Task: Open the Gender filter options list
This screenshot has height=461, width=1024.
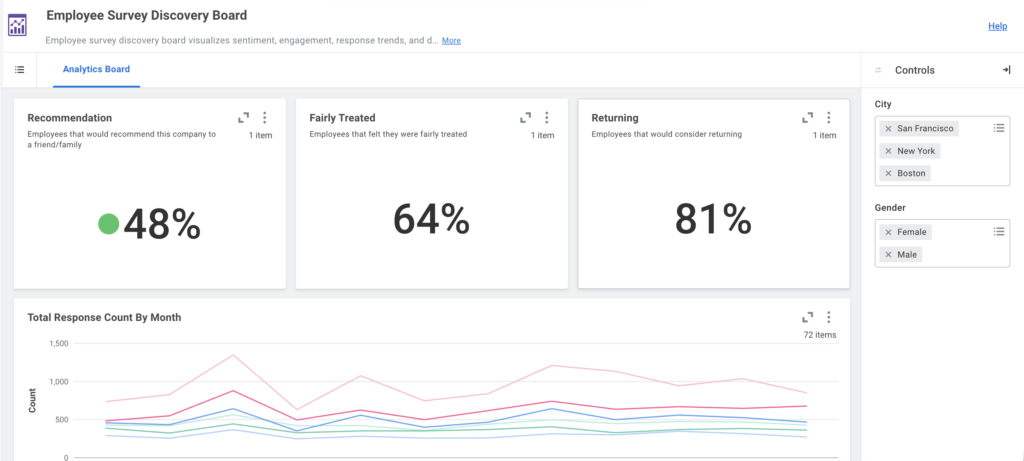Action: [998, 231]
